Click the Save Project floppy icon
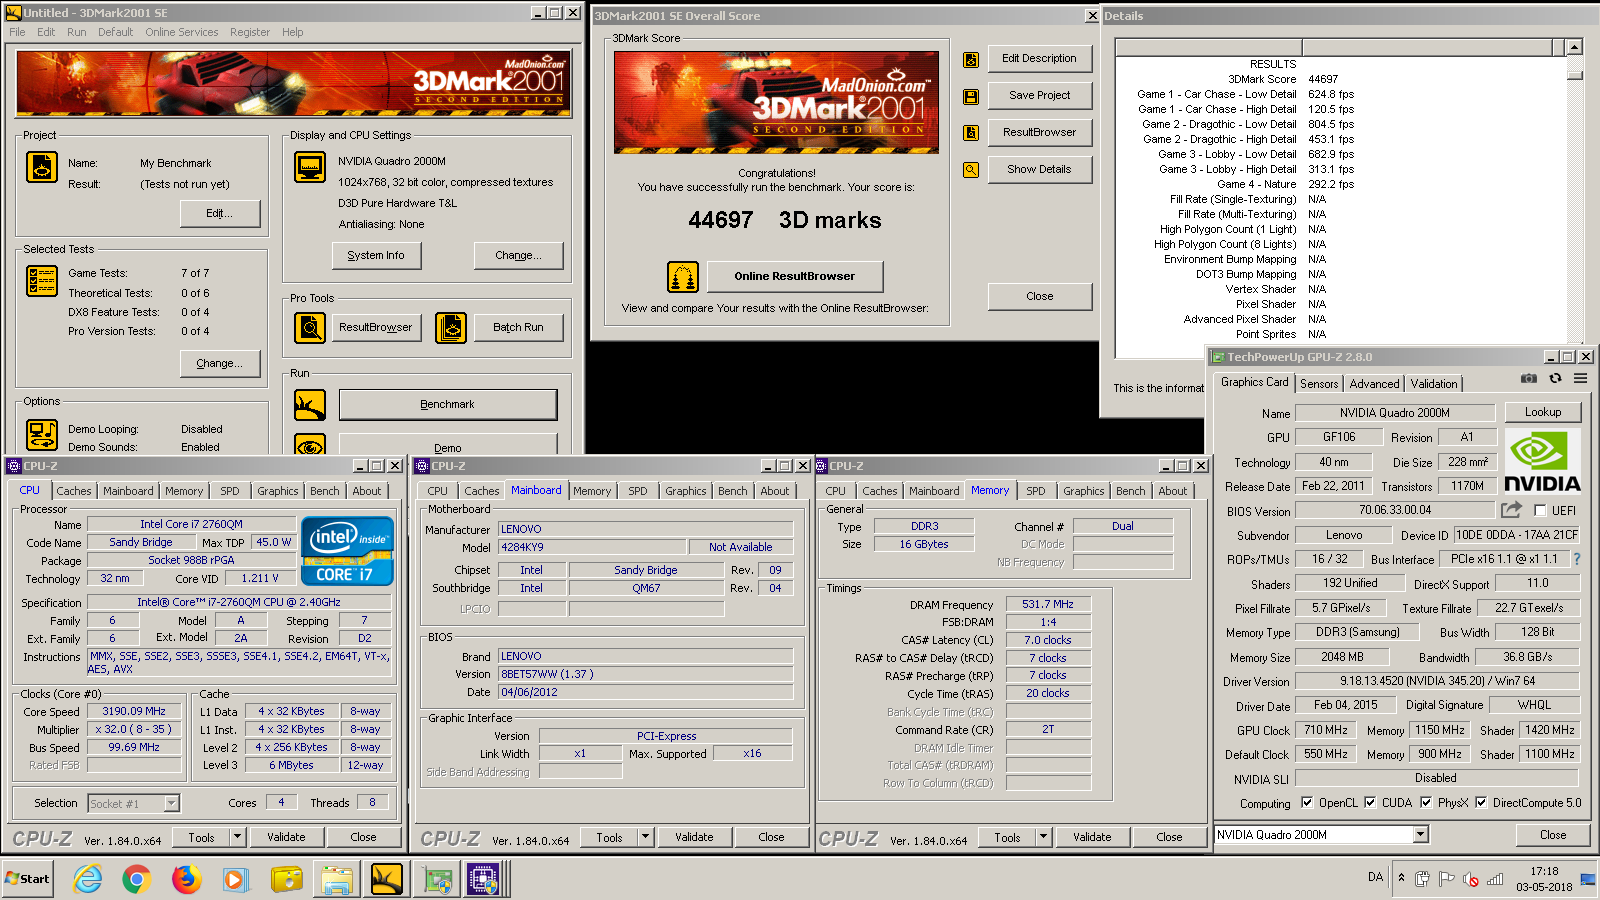 (970, 97)
